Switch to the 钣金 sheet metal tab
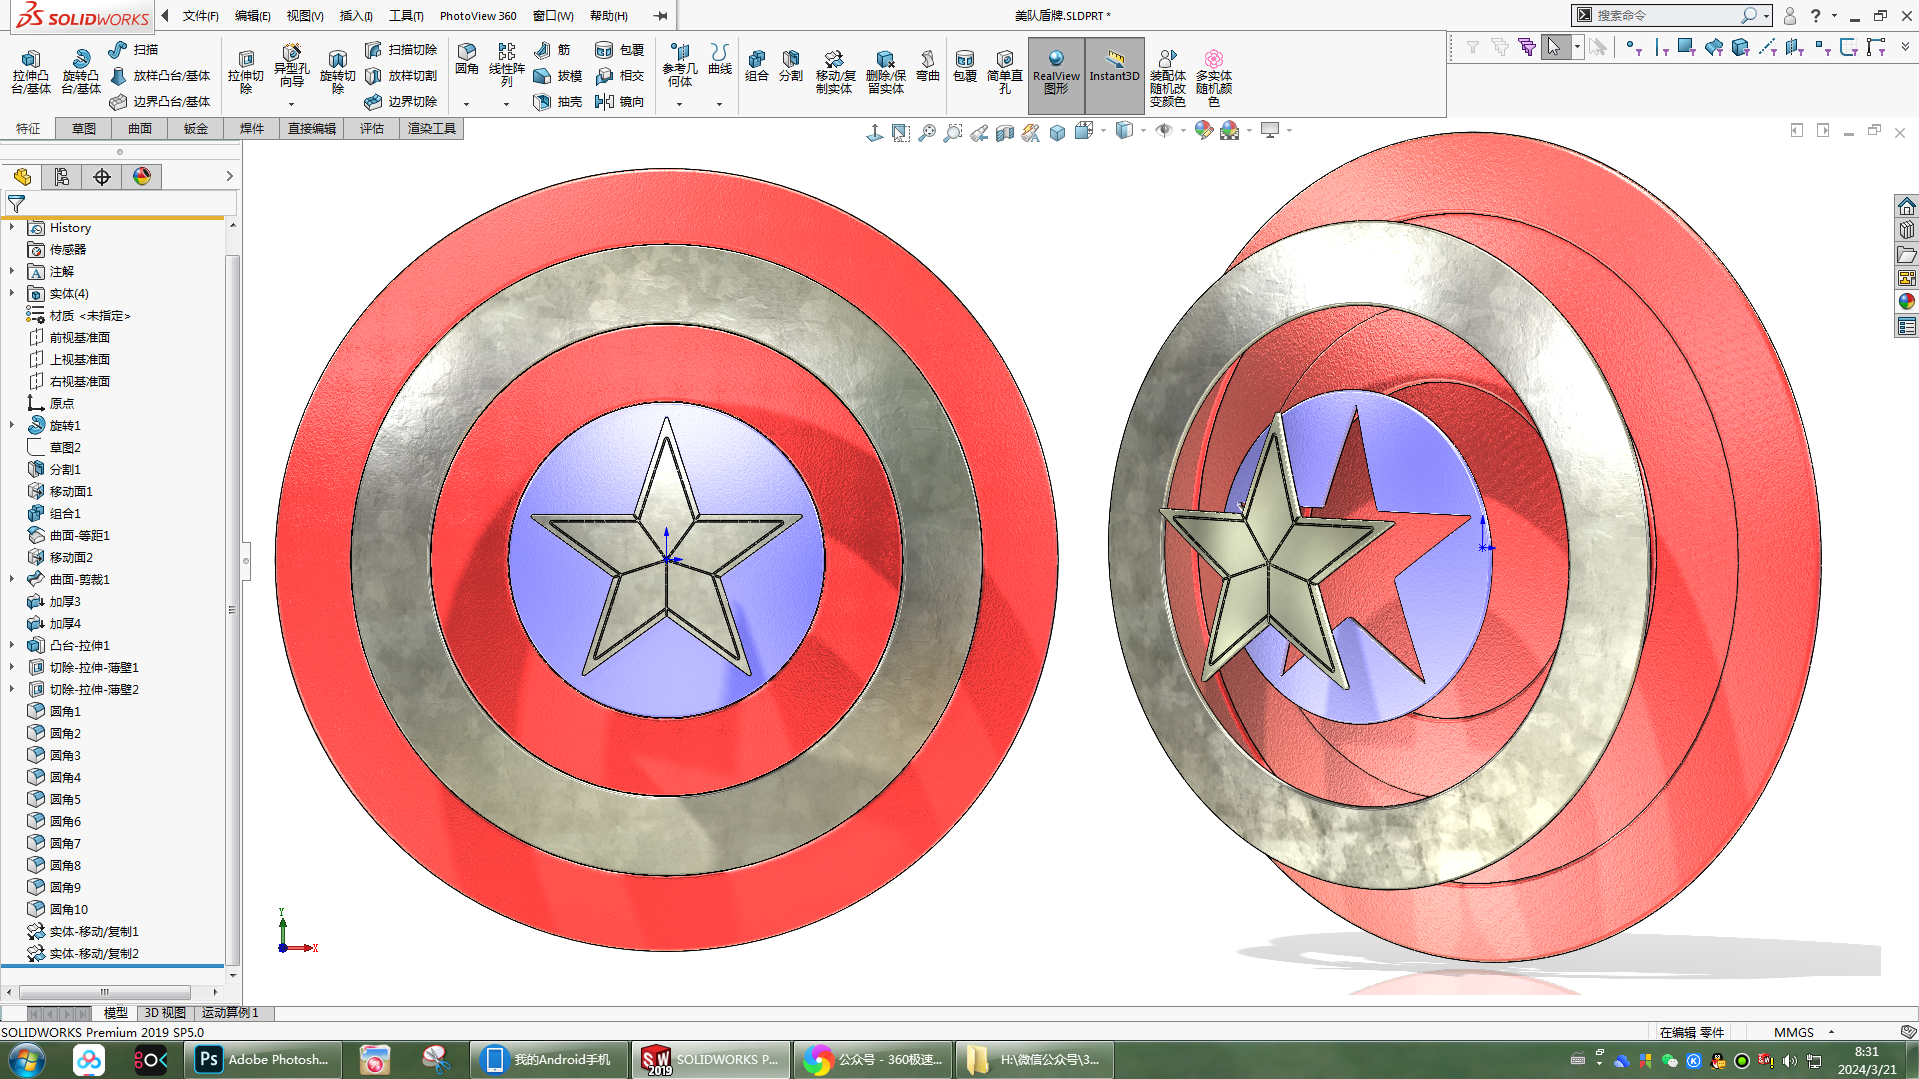This screenshot has width=1919, height=1079. point(196,128)
